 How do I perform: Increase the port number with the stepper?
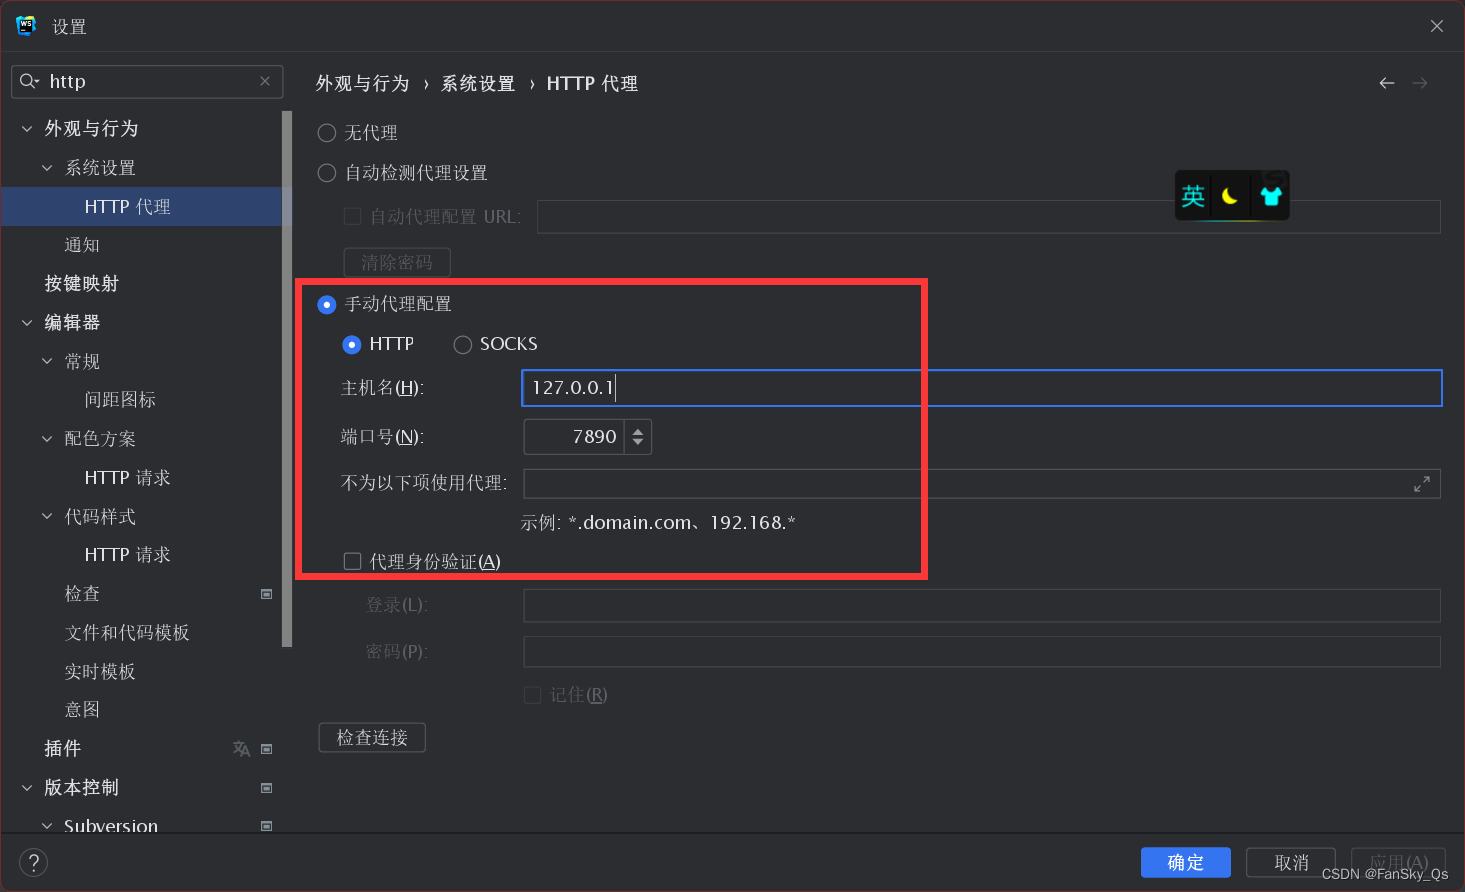point(638,431)
